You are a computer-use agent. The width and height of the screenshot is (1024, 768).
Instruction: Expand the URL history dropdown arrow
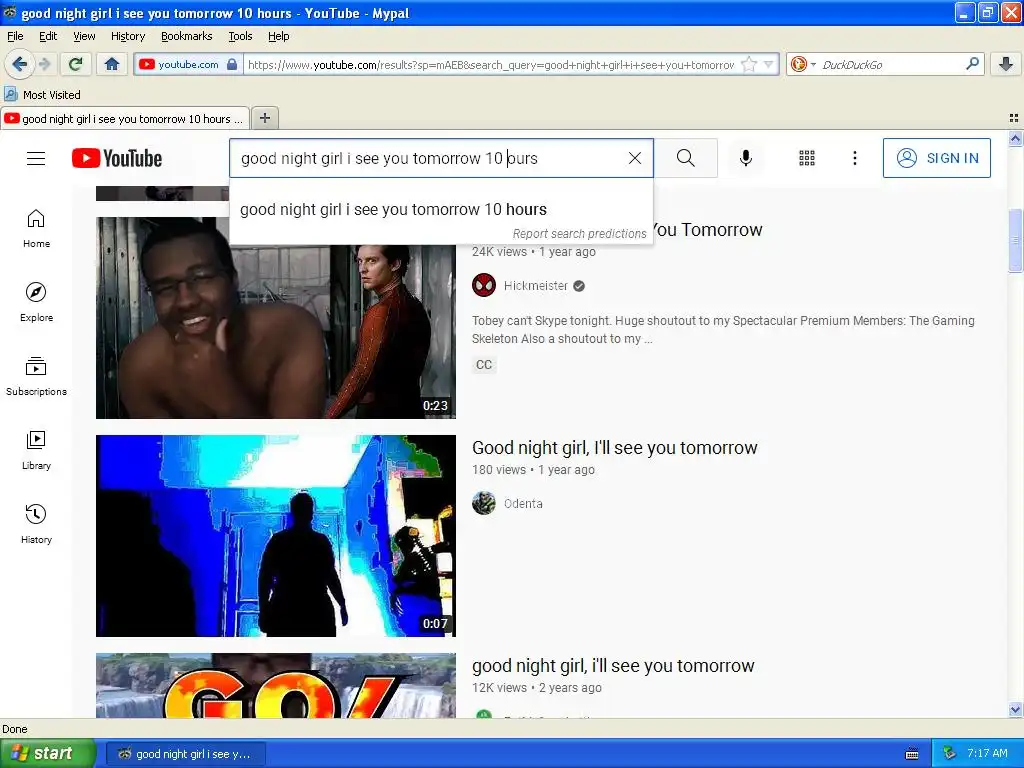[x=769, y=64]
